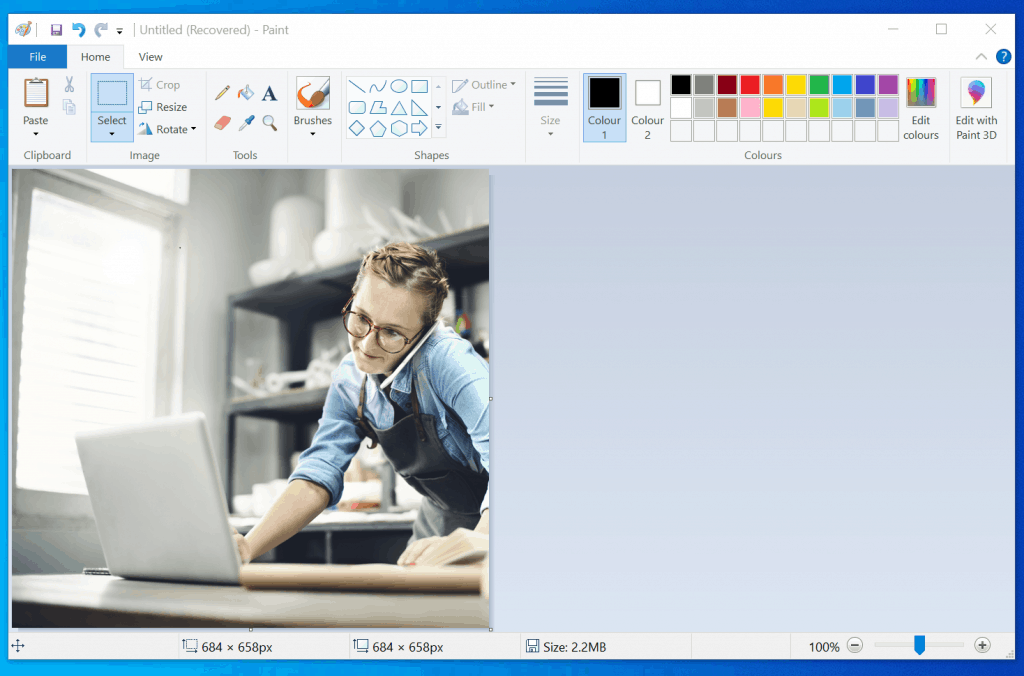Select the Colour picker tool
Image resolution: width=1024 pixels, height=676 pixels.
coord(245,122)
